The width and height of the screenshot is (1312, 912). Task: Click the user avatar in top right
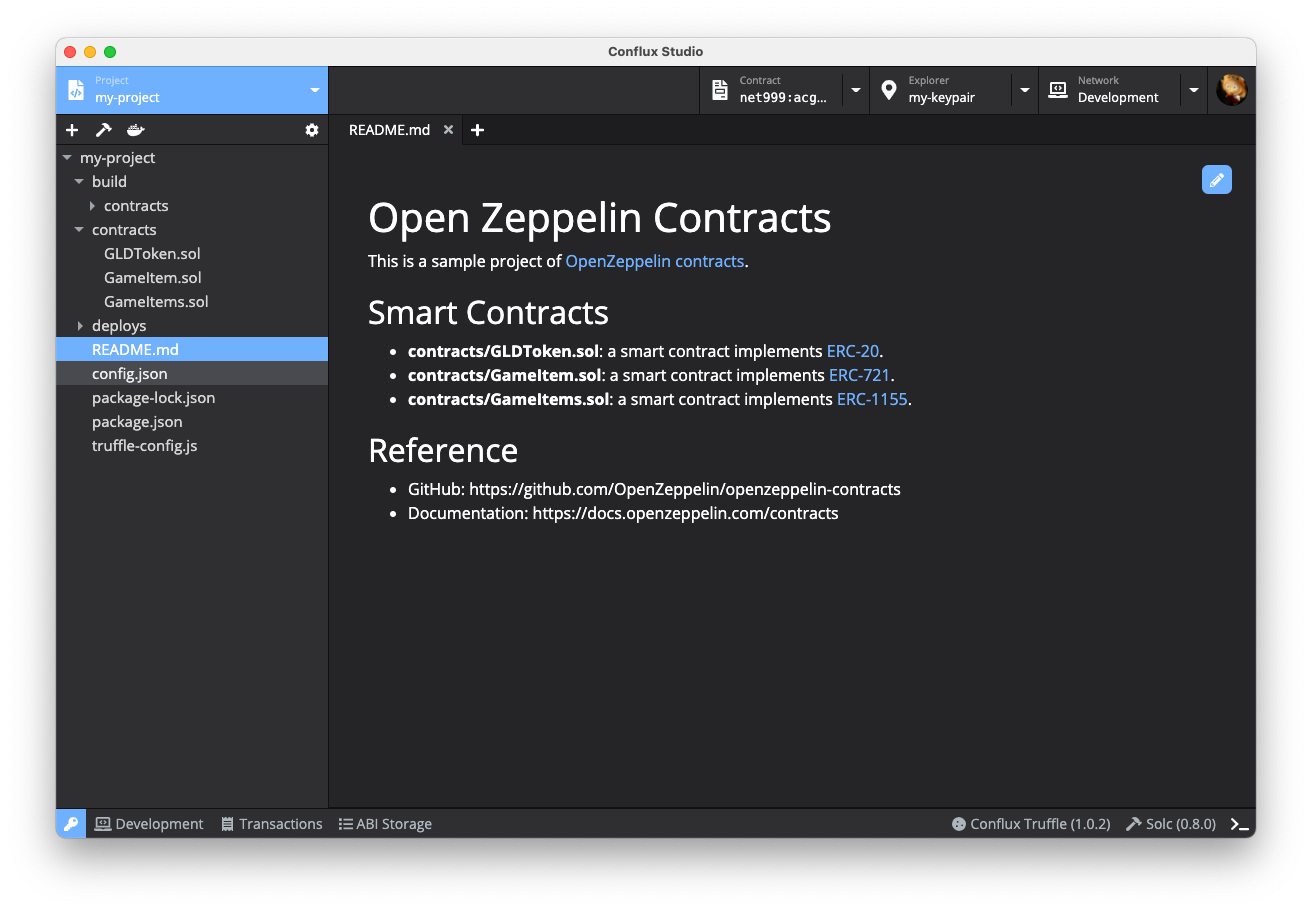pos(1231,90)
